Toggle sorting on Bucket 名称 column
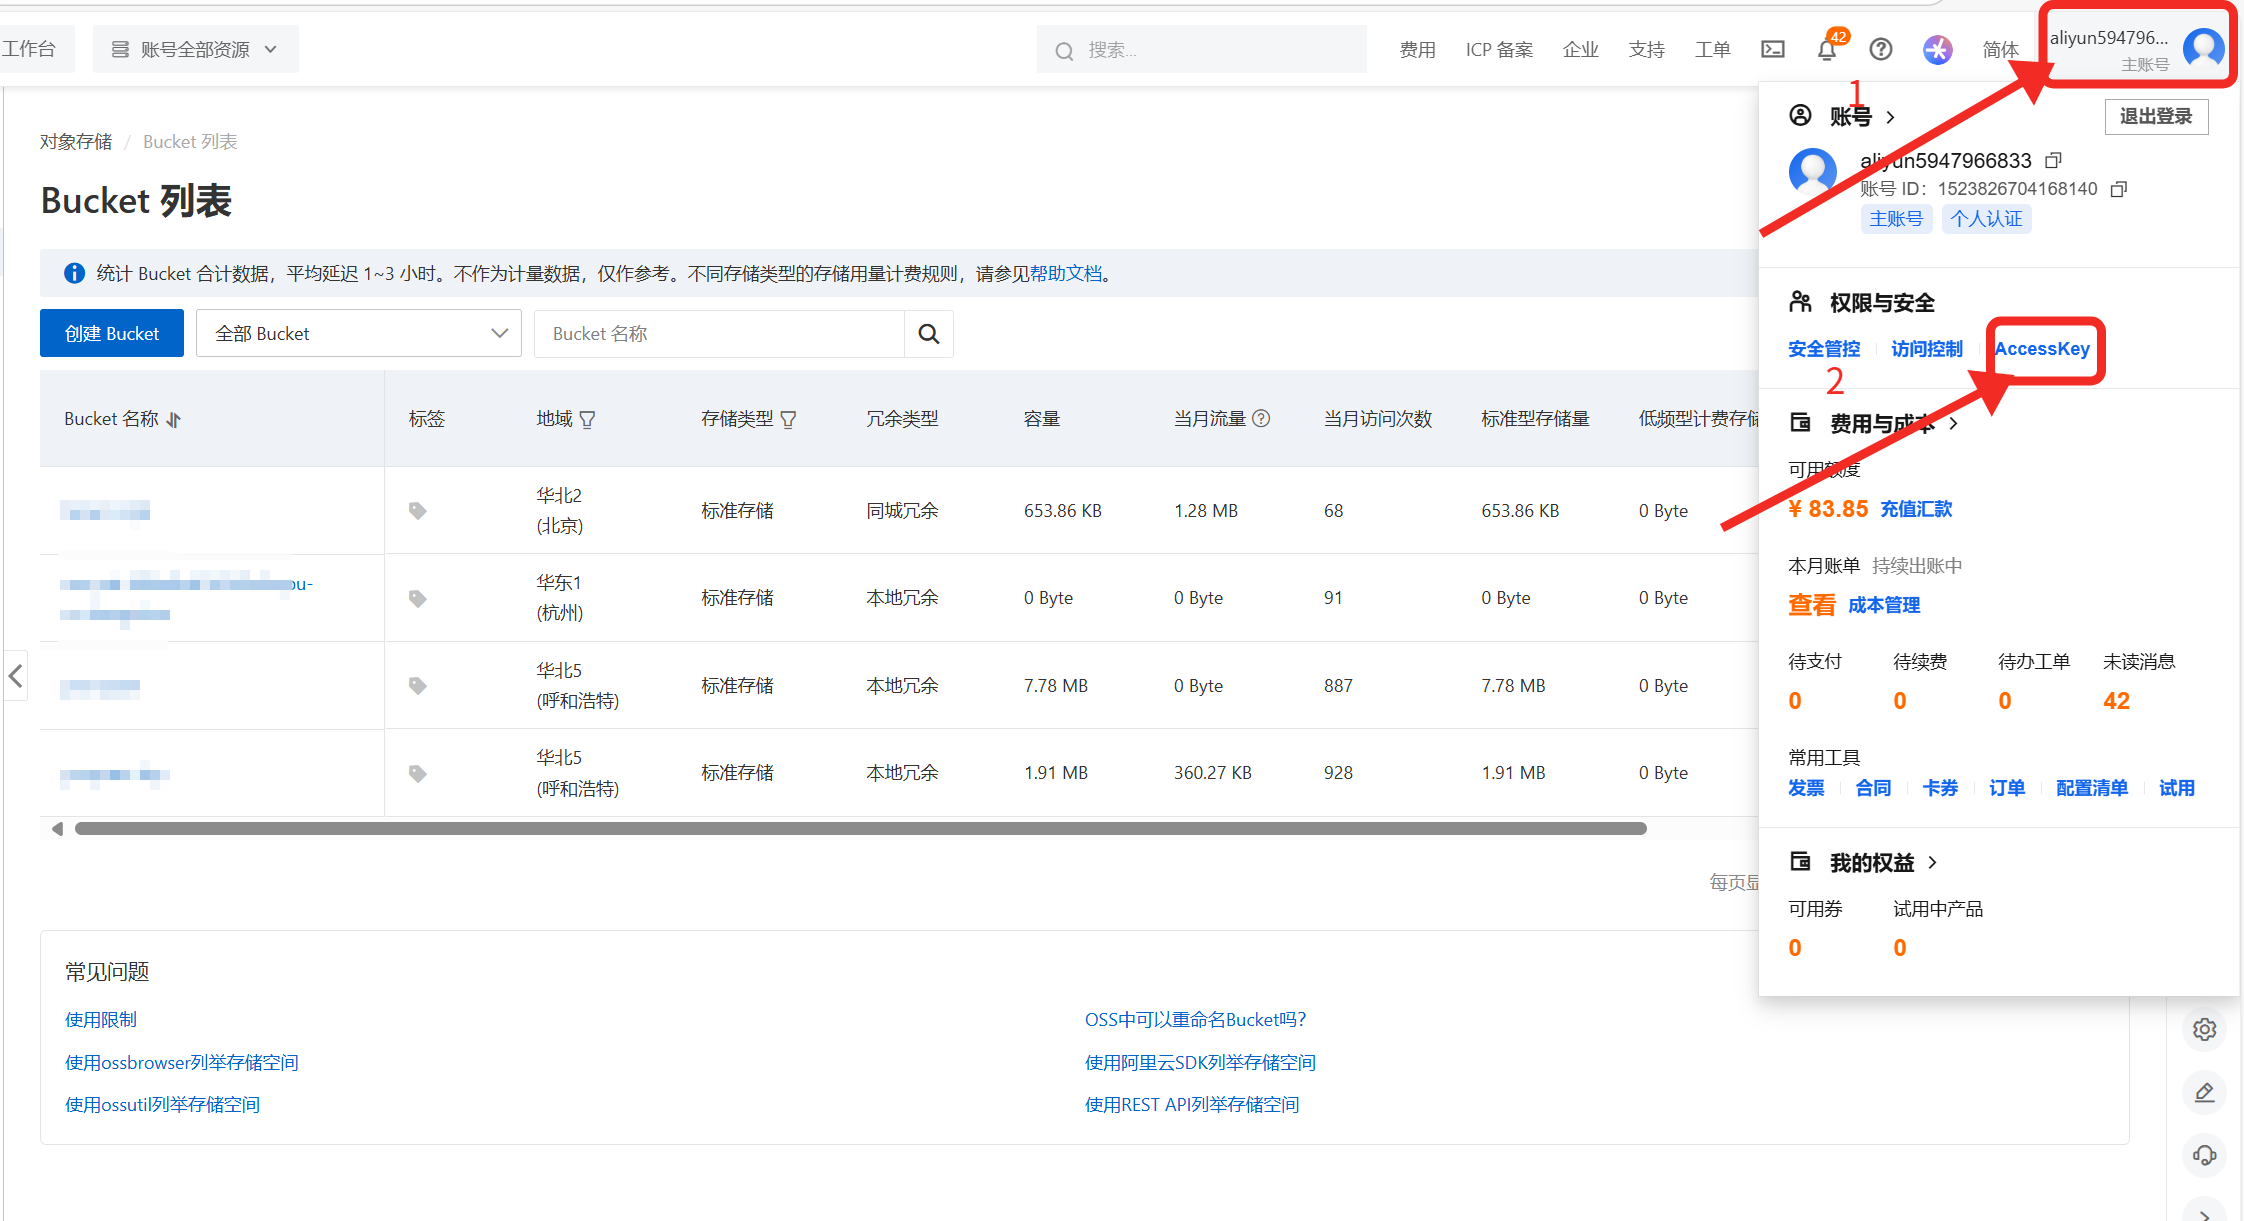The height and width of the screenshot is (1221, 2244). [x=174, y=419]
